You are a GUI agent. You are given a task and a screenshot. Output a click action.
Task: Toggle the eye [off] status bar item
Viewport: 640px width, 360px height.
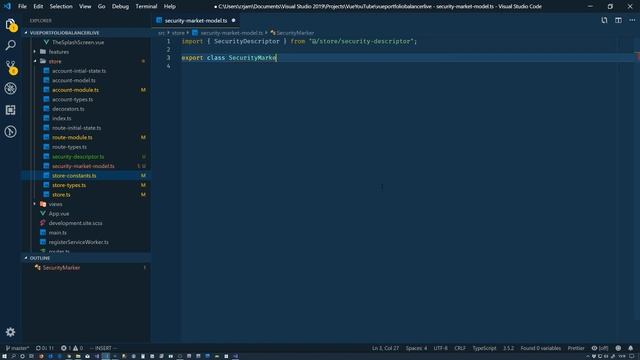point(600,348)
